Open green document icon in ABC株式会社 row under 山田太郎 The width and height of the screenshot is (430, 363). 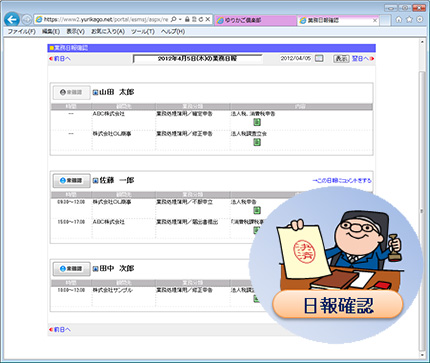(x=257, y=122)
